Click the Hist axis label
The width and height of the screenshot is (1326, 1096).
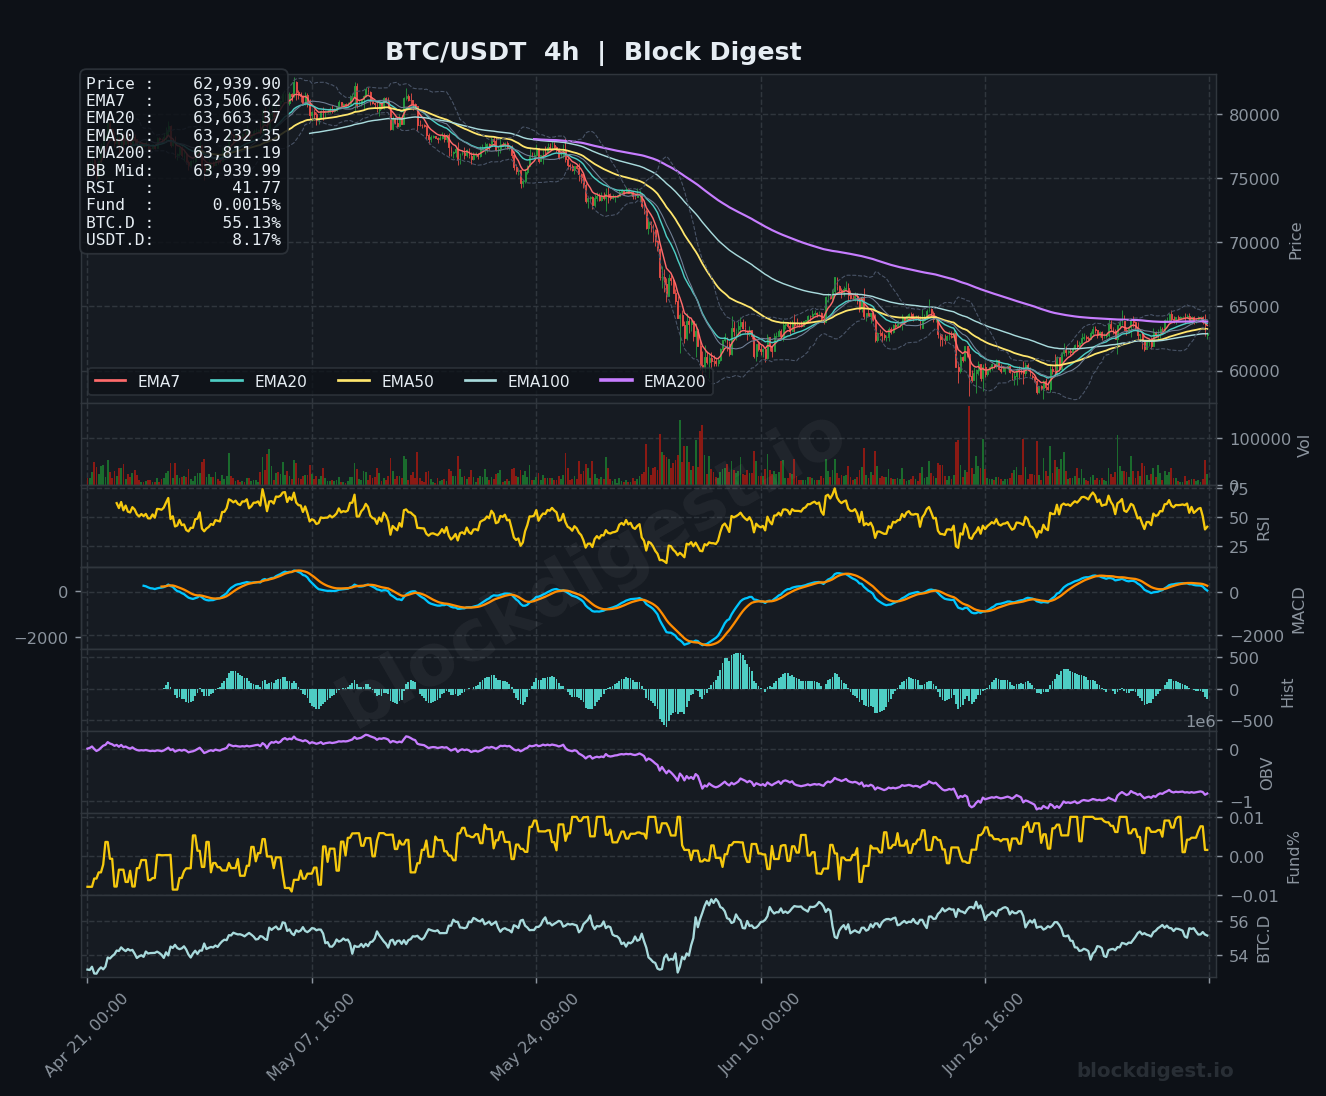(1288, 692)
